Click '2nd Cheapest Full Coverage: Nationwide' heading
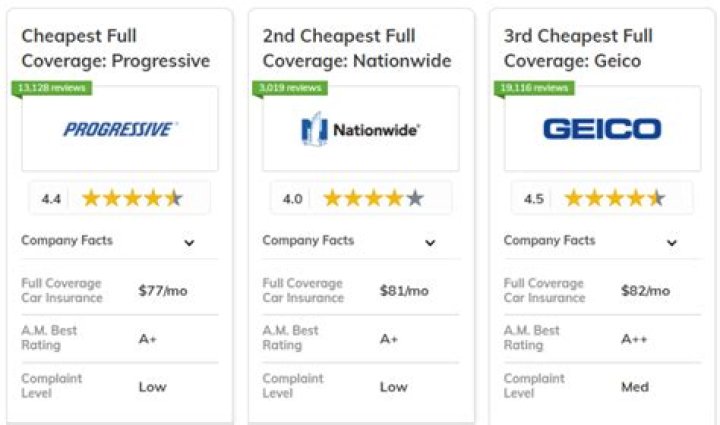Viewport: 720px width, 425px height. coord(357,48)
